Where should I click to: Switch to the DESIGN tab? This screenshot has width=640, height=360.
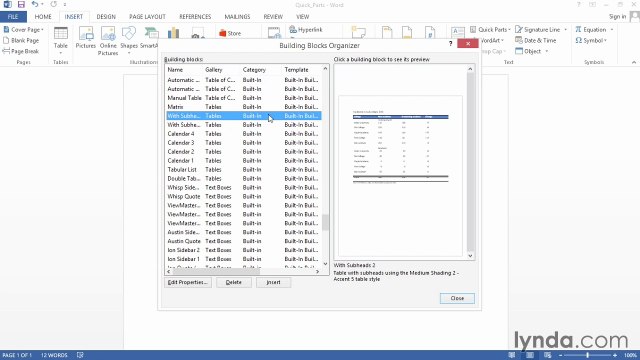point(106,17)
